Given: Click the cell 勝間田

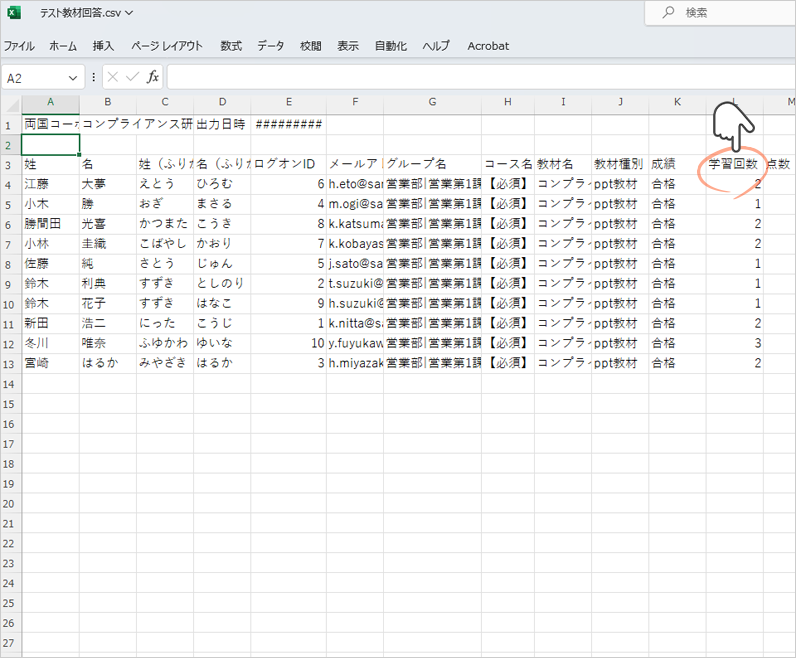Looking at the screenshot, I should pos(50,224).
